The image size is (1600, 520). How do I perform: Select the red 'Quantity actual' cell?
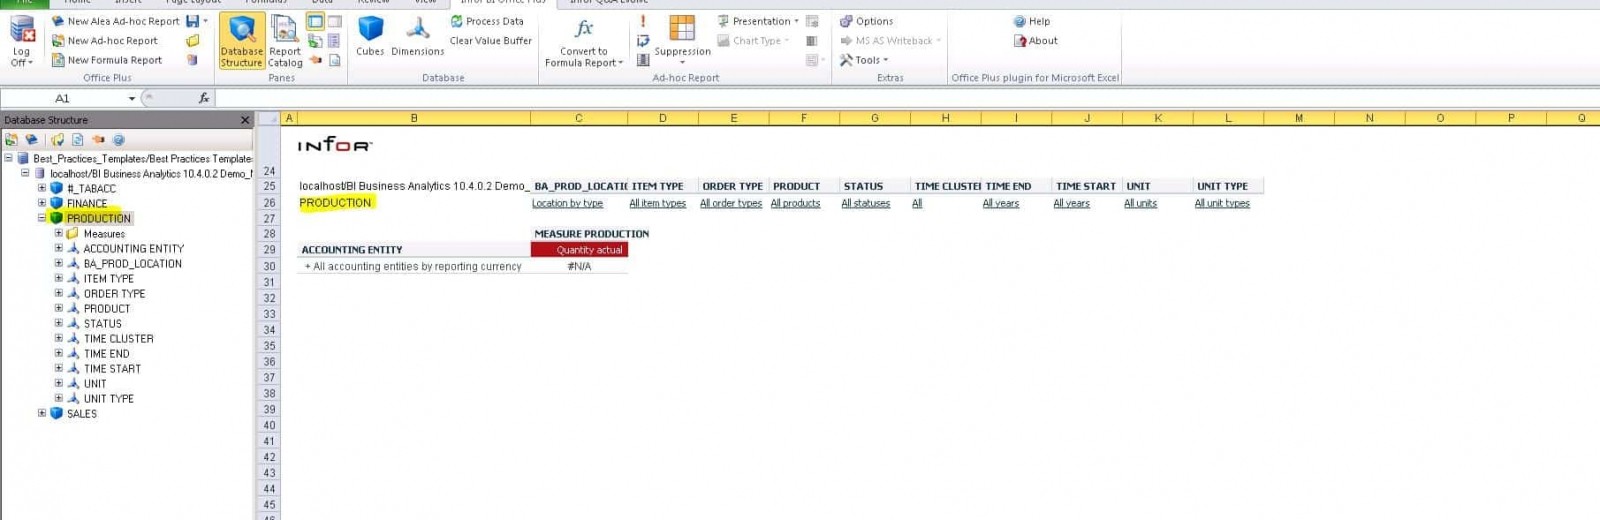pos(579,250)
